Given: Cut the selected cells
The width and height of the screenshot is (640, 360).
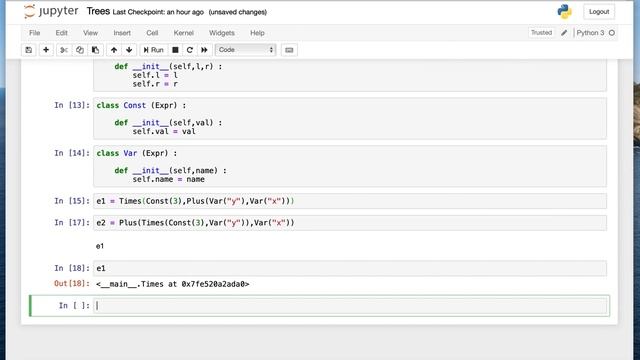Looking at the screenshot, I should [64, 50].
